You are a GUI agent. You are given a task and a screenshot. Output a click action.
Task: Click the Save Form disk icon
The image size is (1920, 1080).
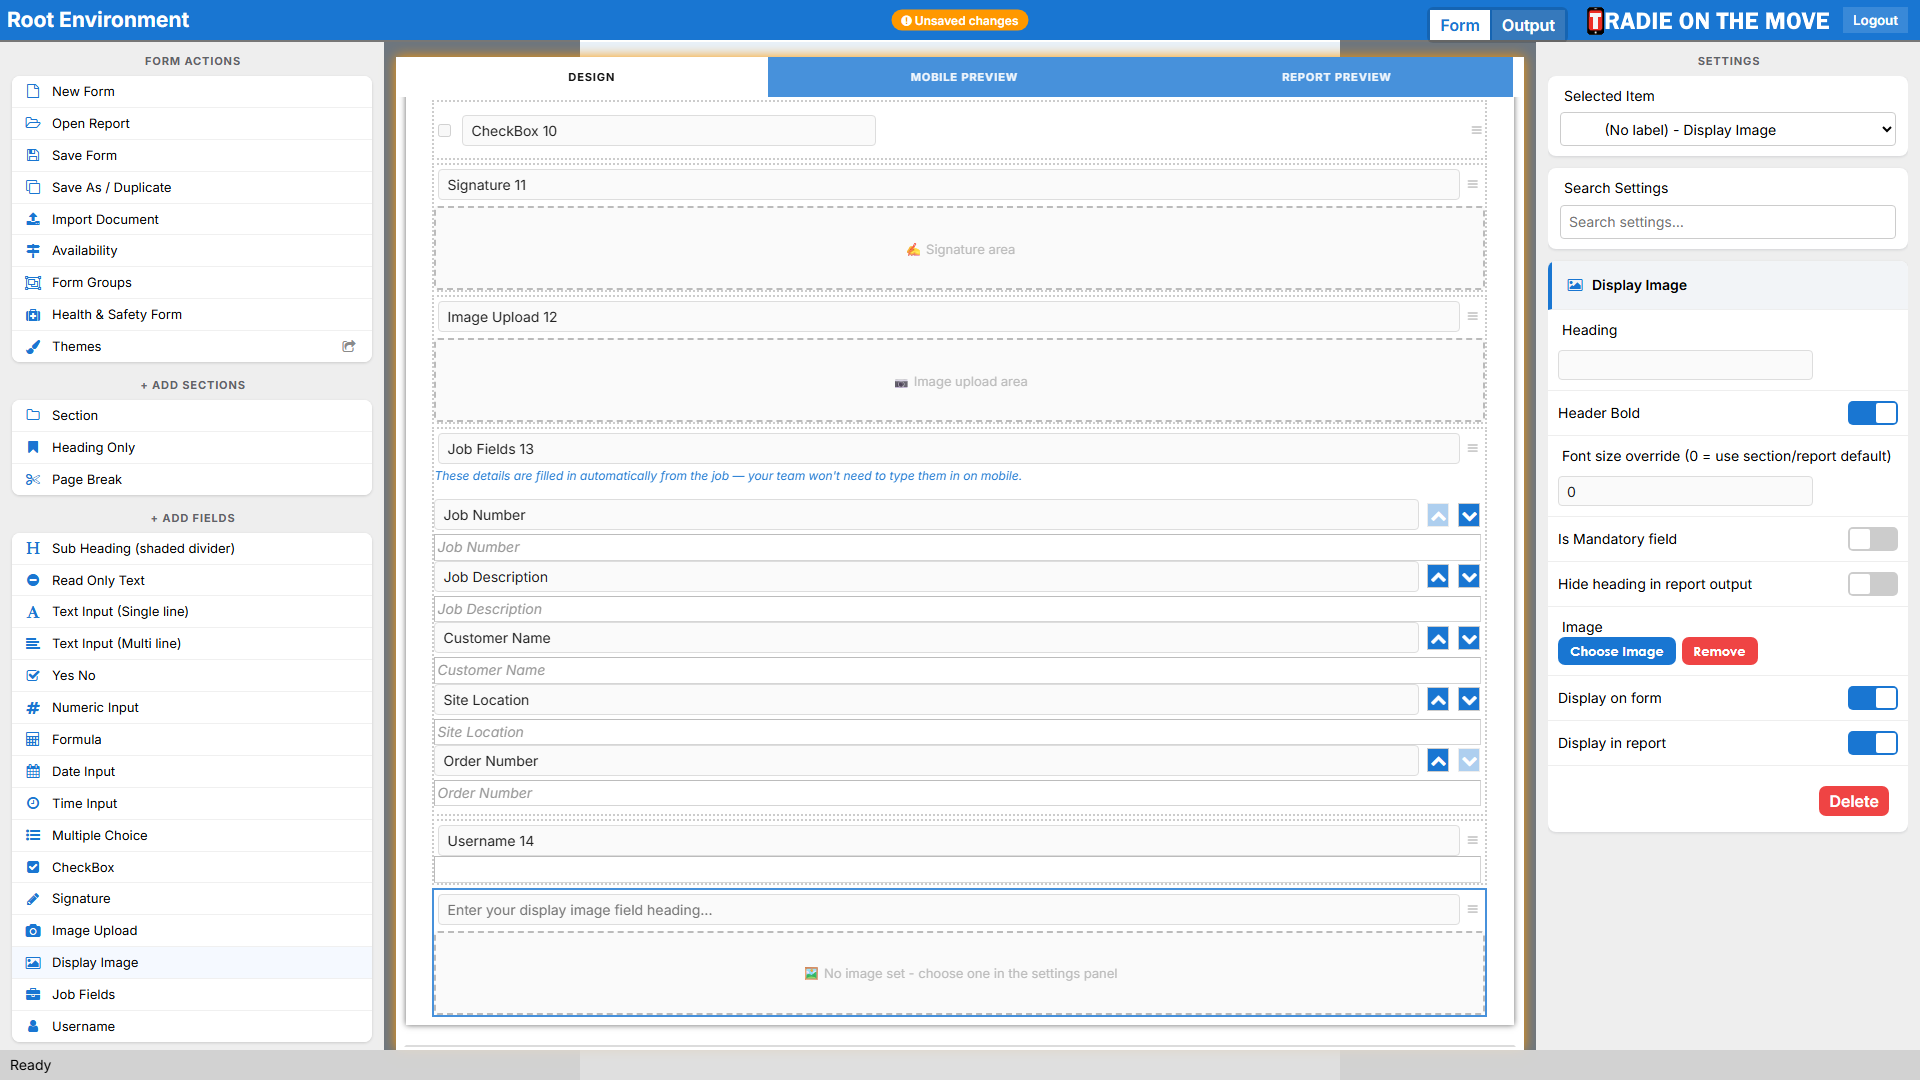pyautogui.click(x=33, y=155)
